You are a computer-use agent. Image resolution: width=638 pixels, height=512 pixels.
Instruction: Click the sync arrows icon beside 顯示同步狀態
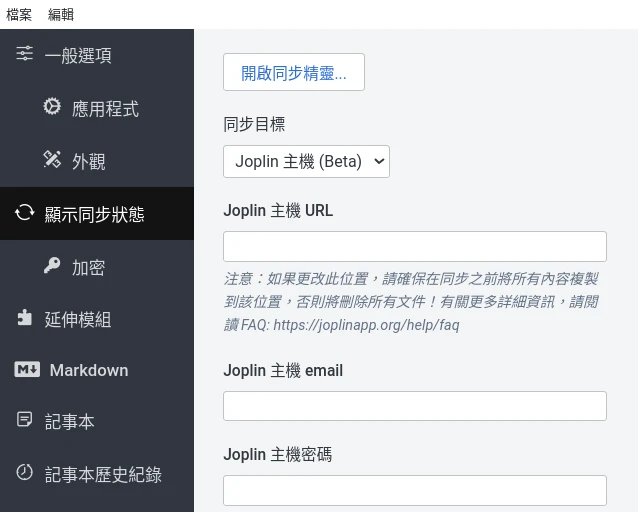point(25,213)
